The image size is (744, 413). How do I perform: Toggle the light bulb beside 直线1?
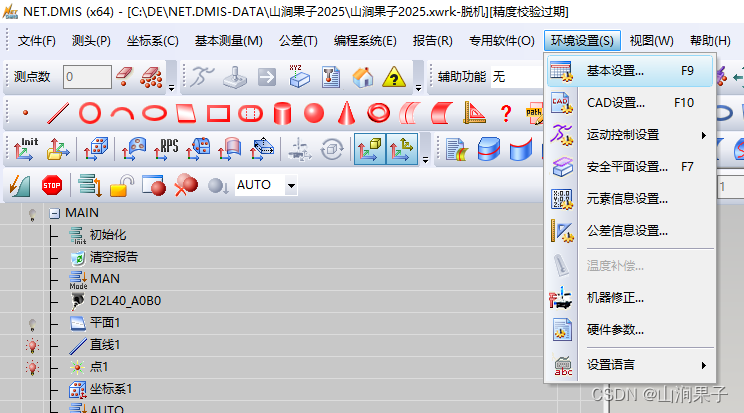(x=32, y=346)
